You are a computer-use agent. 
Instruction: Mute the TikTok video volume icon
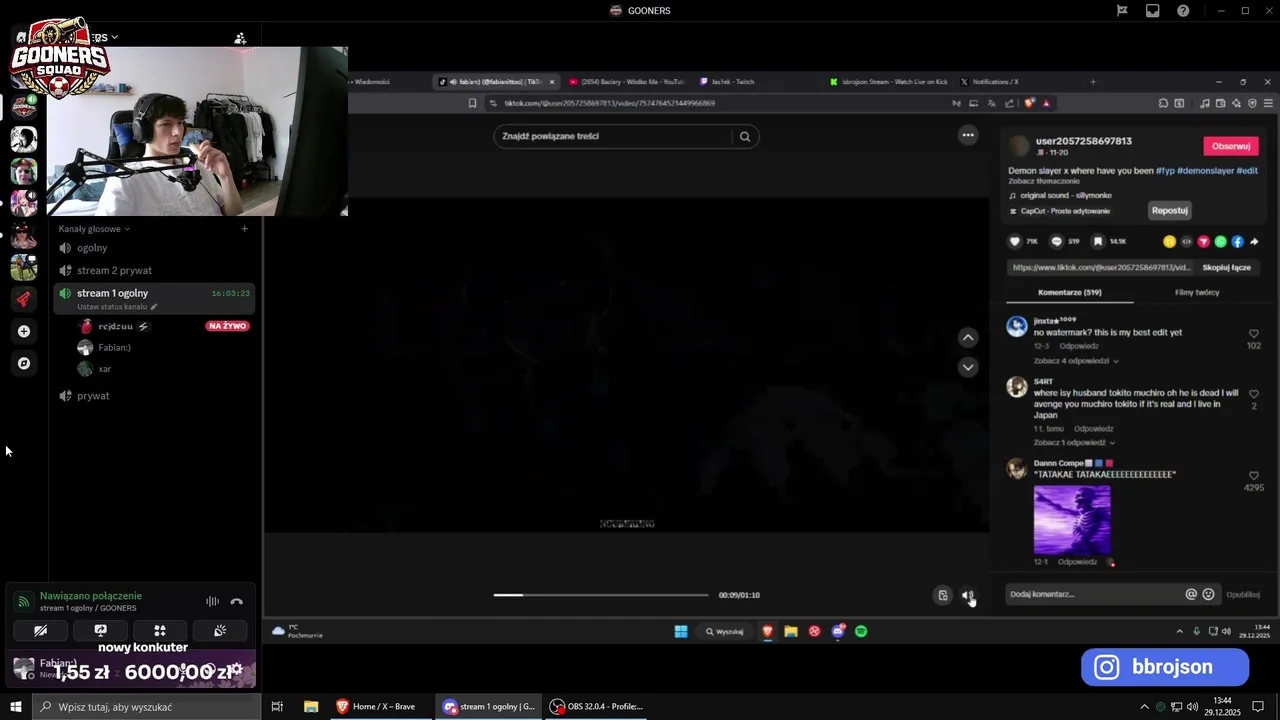point(968,595)
